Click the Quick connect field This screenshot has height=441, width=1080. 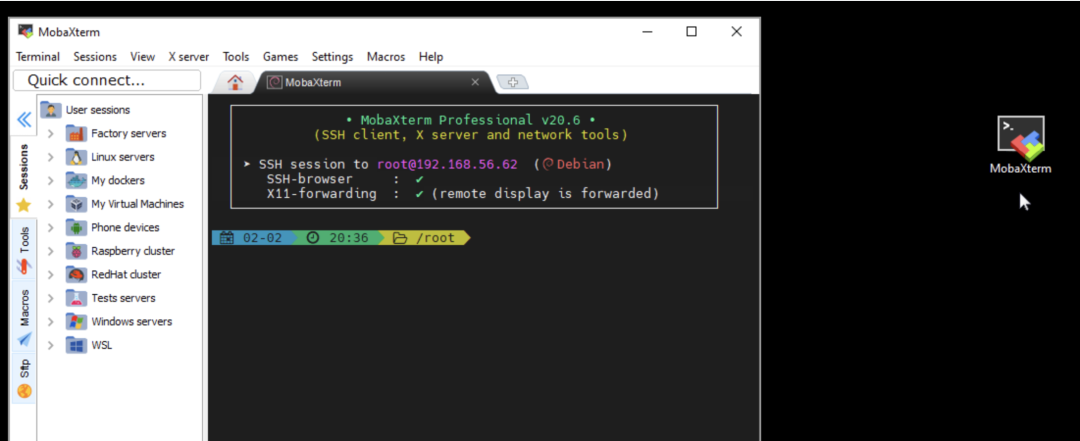tap(107, 81)
